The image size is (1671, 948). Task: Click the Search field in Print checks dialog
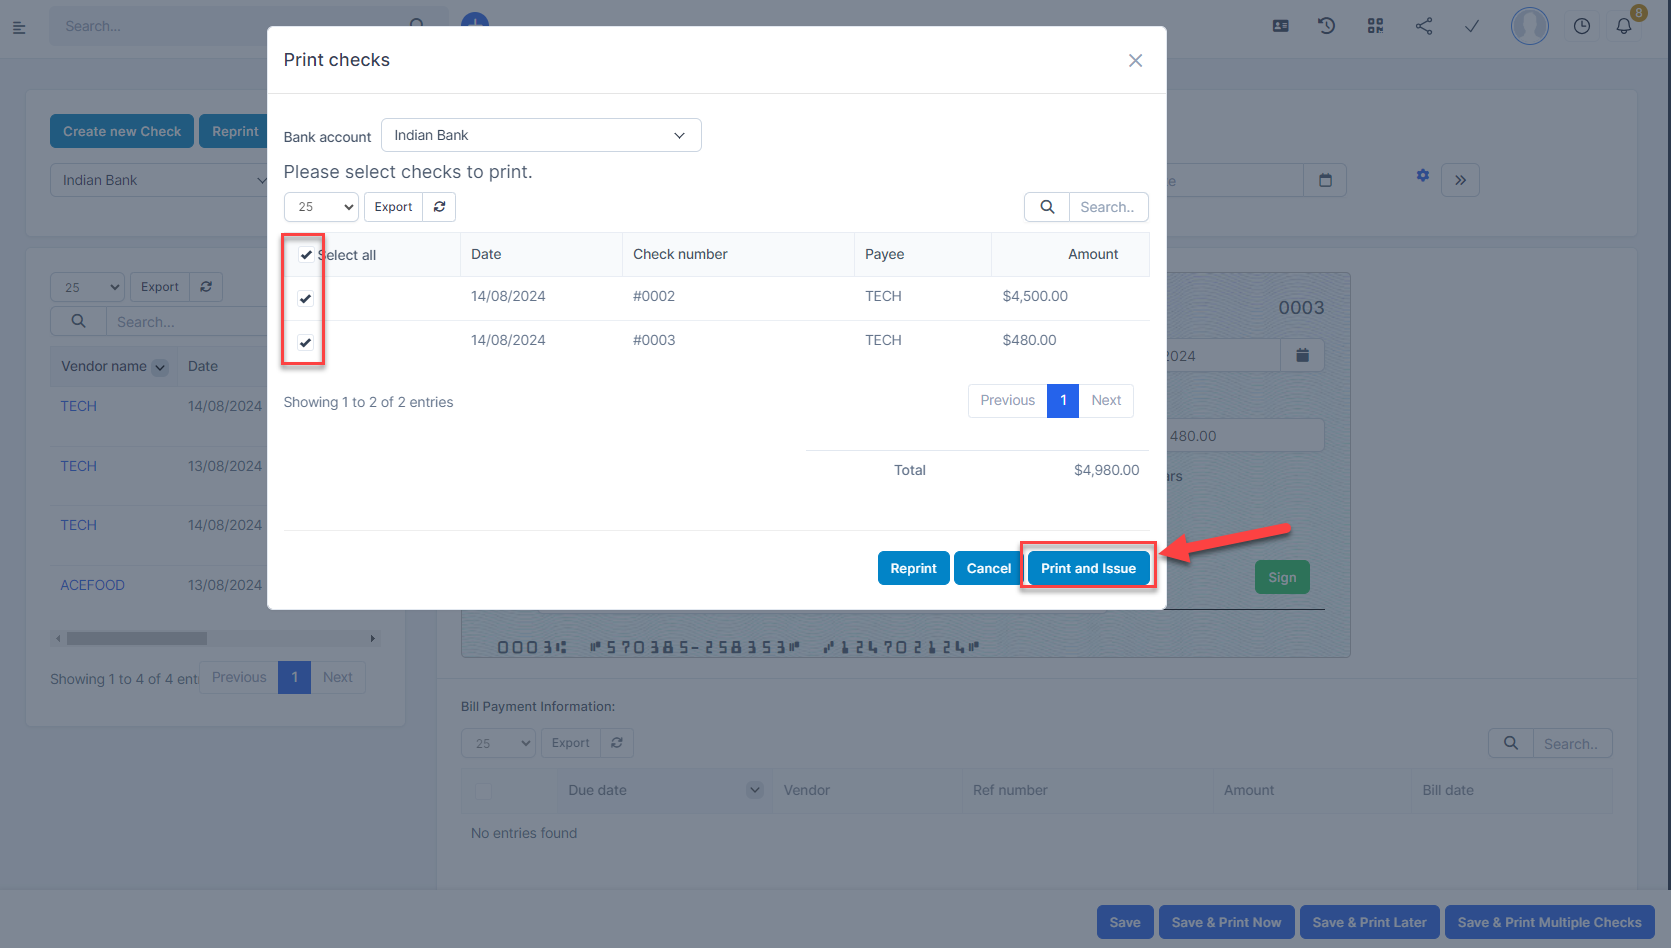coord(1108,207)
